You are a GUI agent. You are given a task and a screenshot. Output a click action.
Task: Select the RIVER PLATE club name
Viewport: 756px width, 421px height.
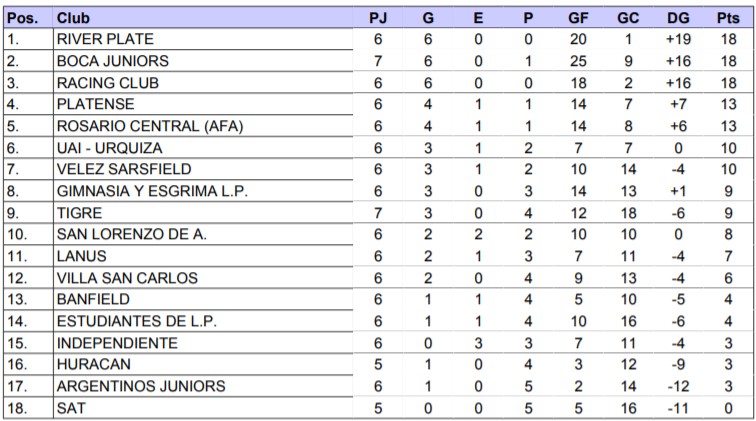105,39
